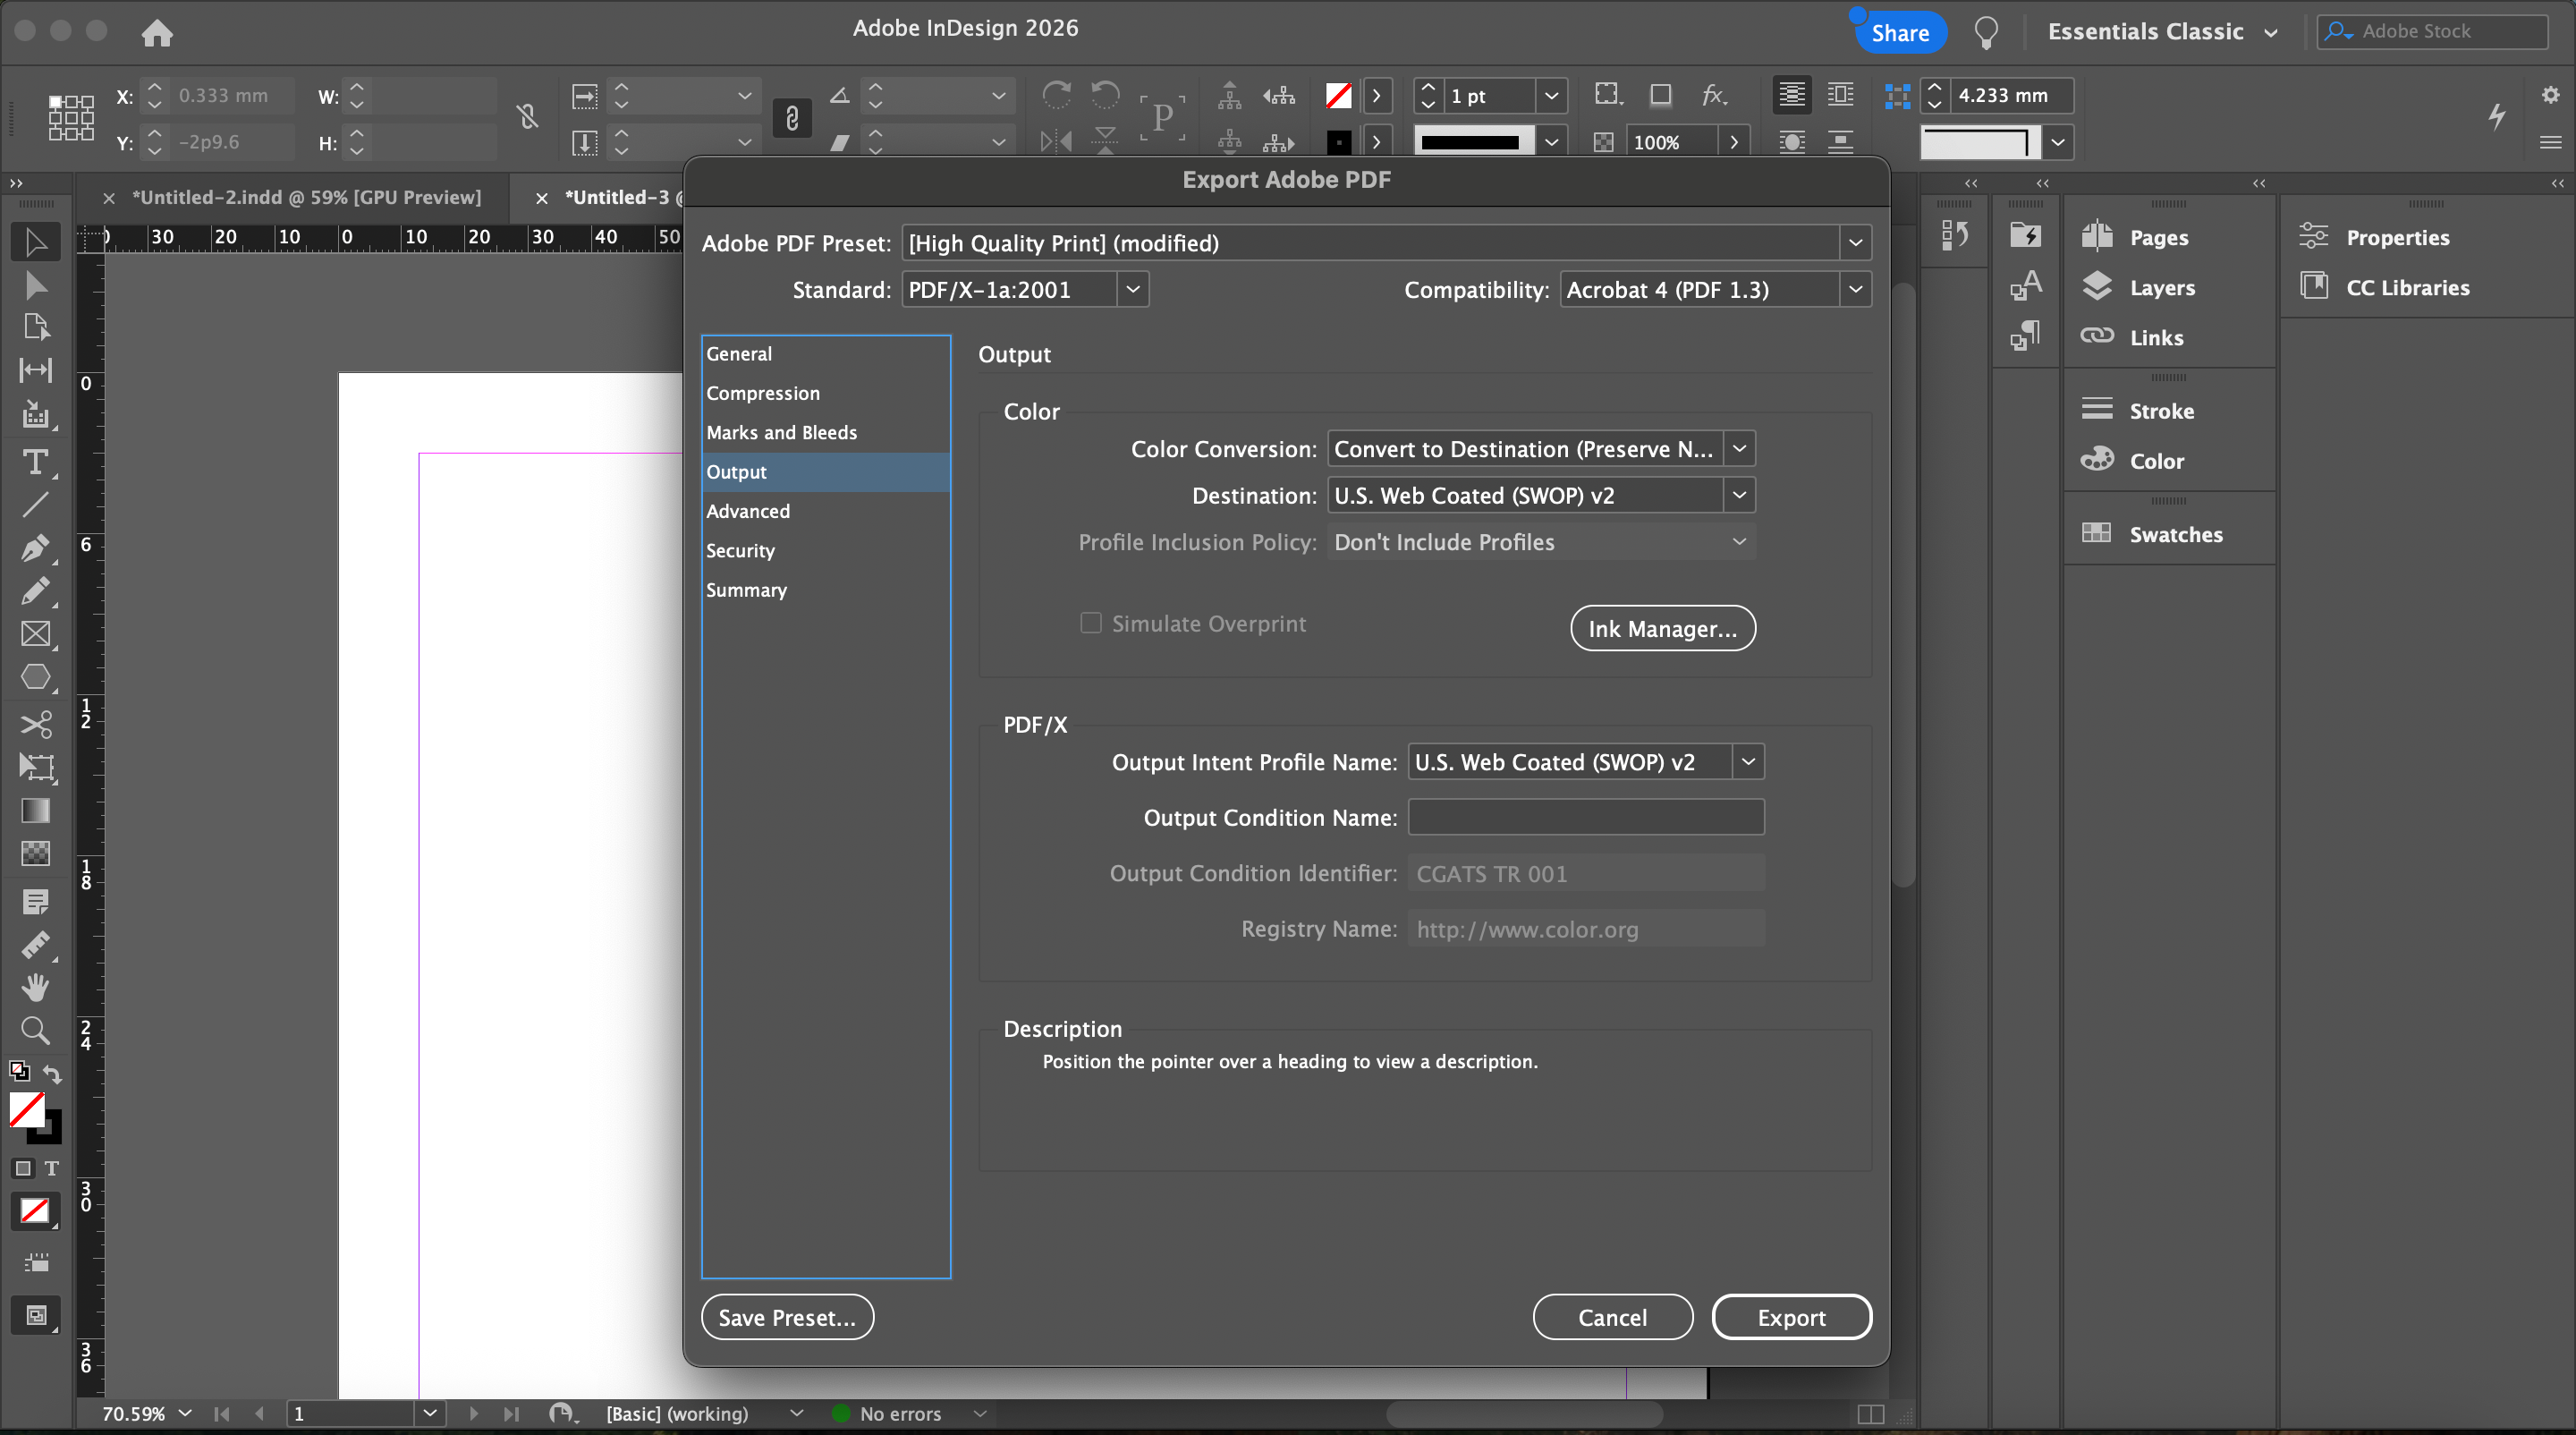Image resolution: width=2576 pixels, height=1435 pixels.
Task: Swap the fill and stroke colors
Action: tap(53, 1073)
